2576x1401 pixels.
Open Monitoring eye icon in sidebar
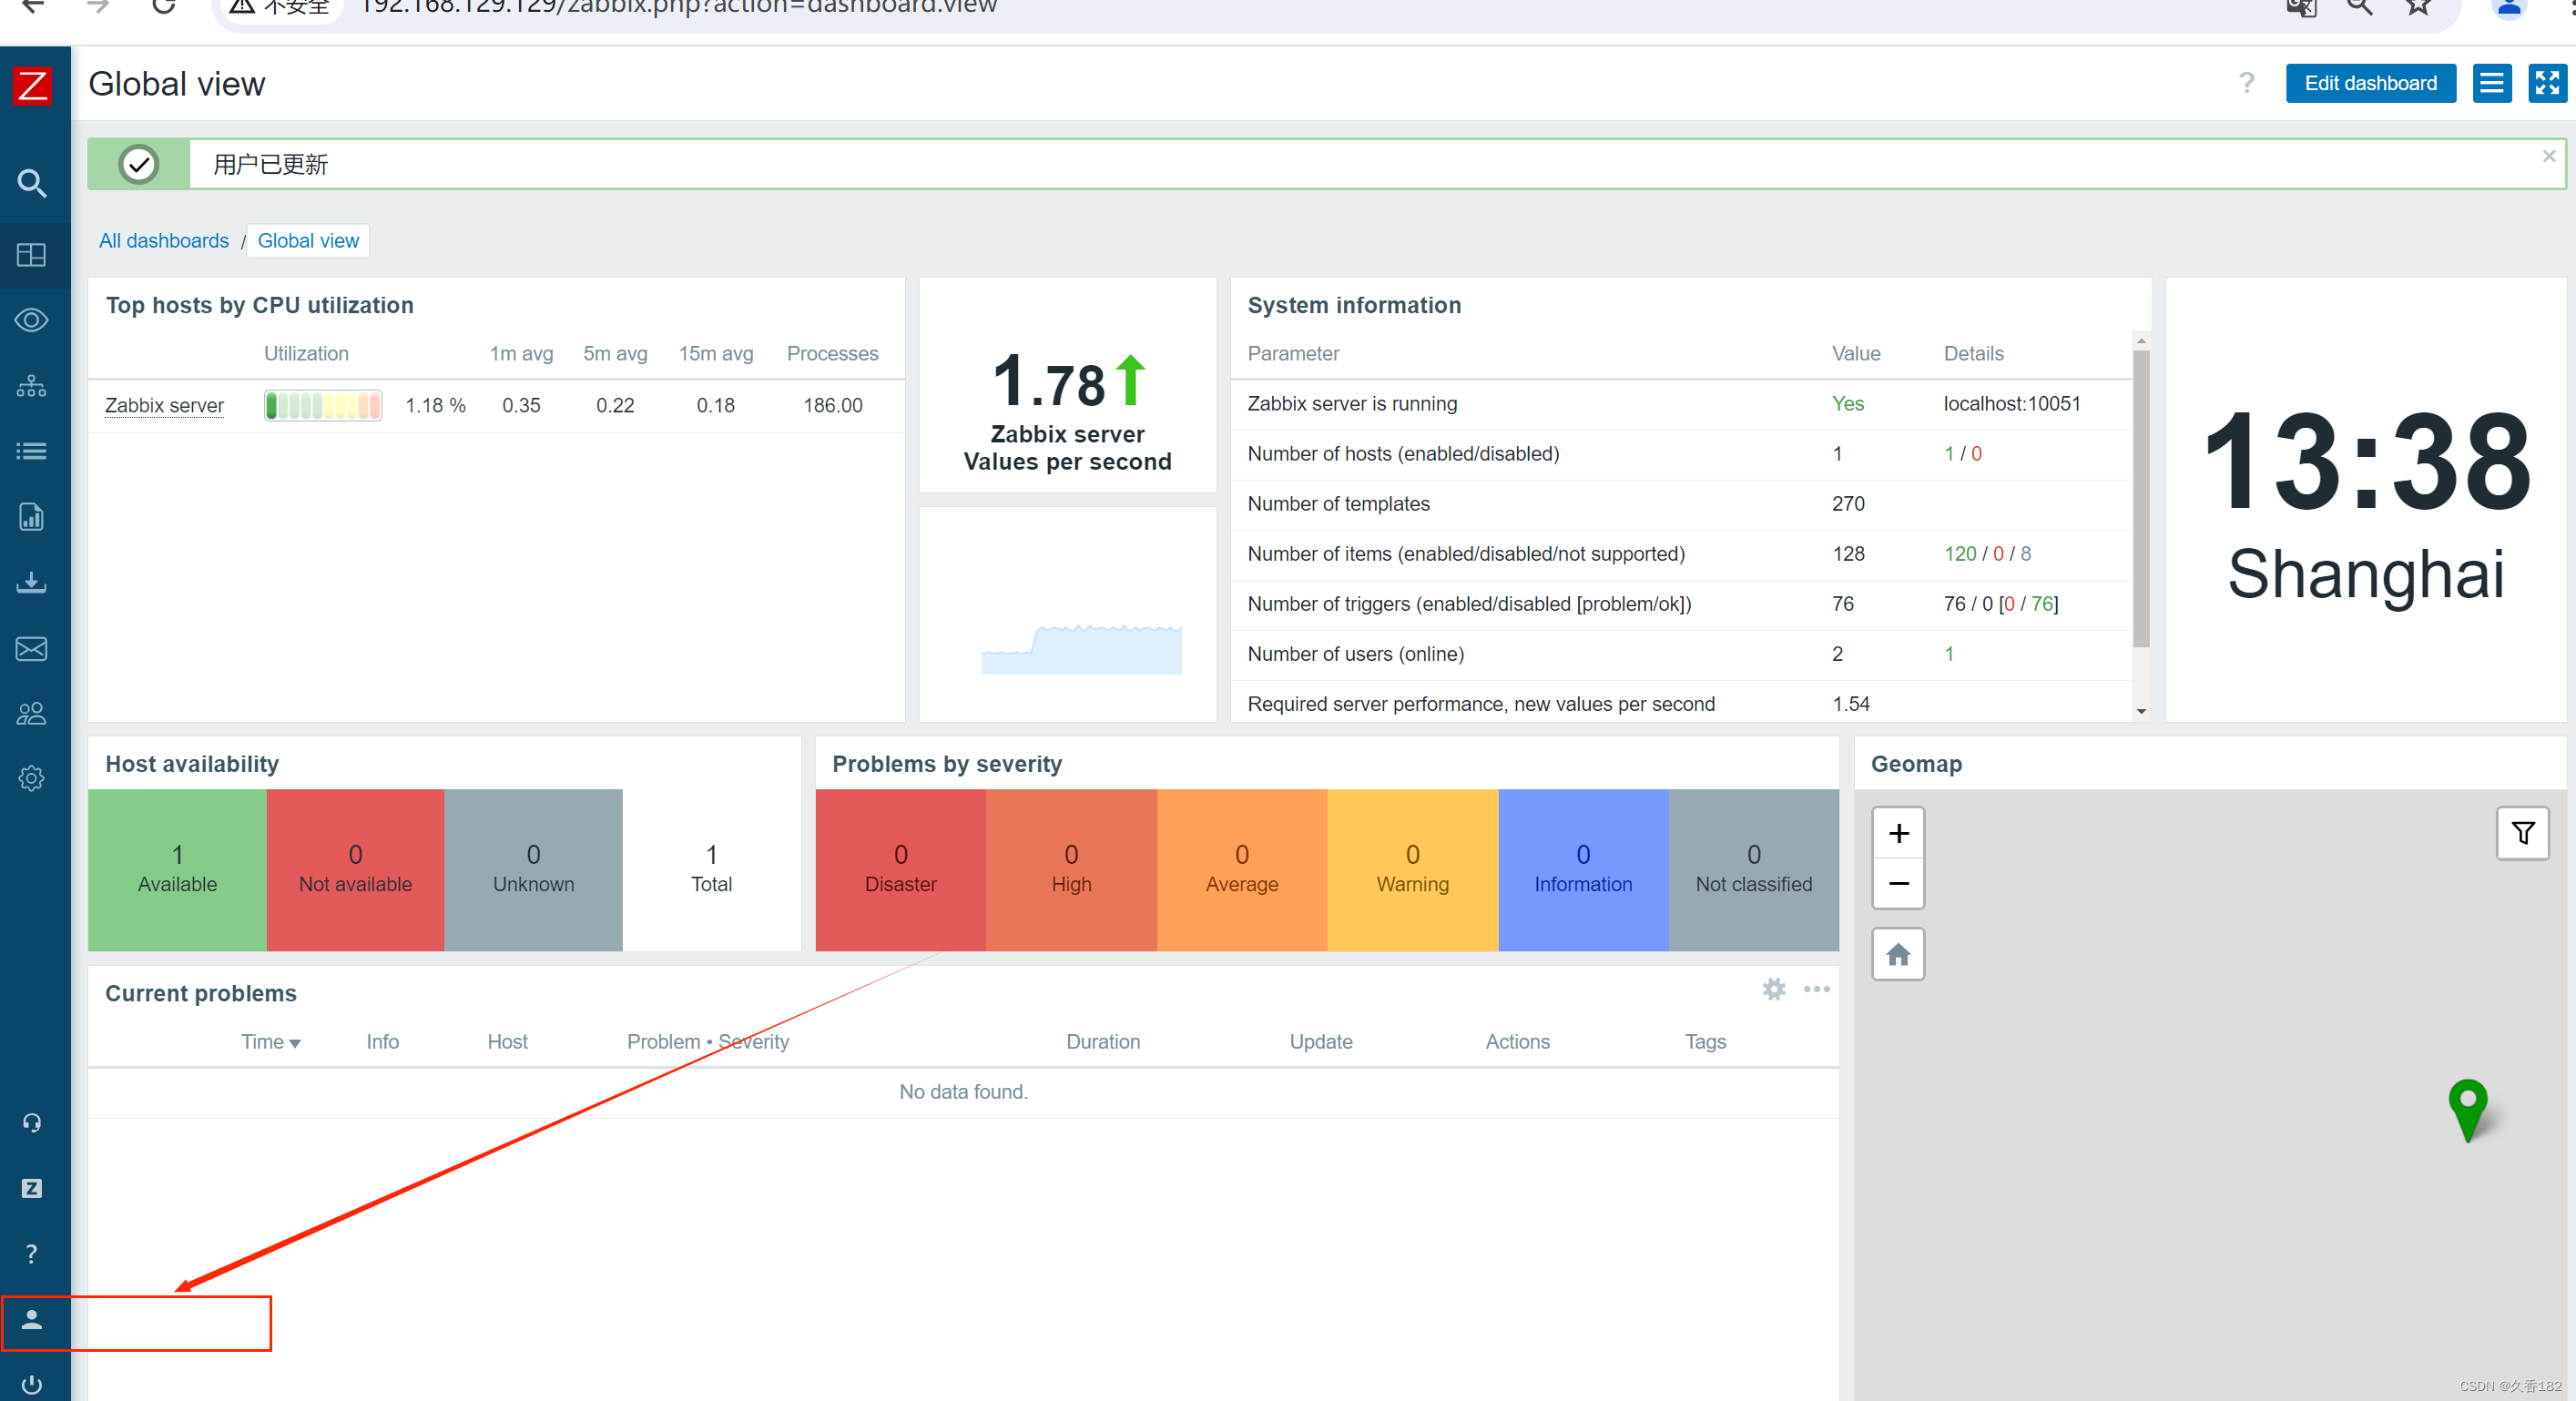tap(32, 320)
